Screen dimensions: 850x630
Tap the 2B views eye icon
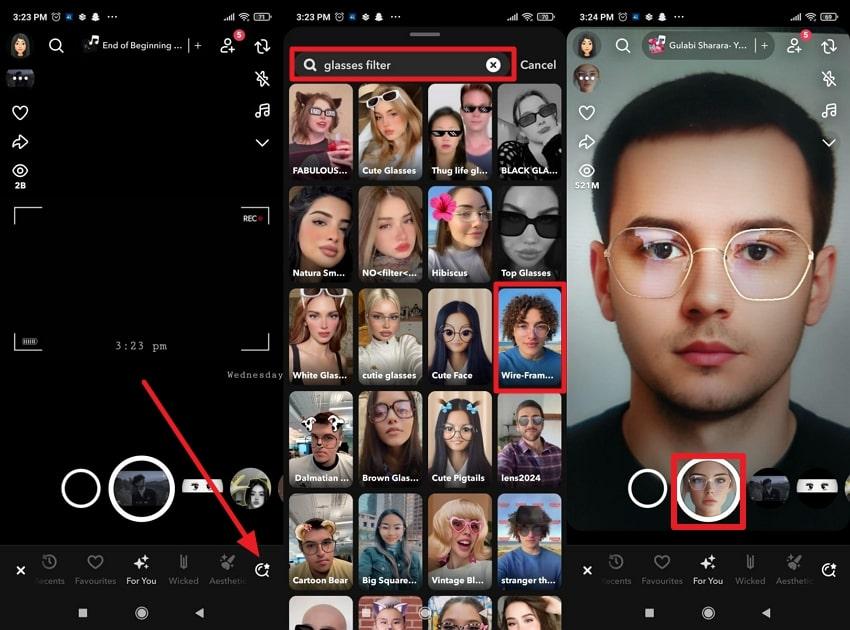pos(20,171)
